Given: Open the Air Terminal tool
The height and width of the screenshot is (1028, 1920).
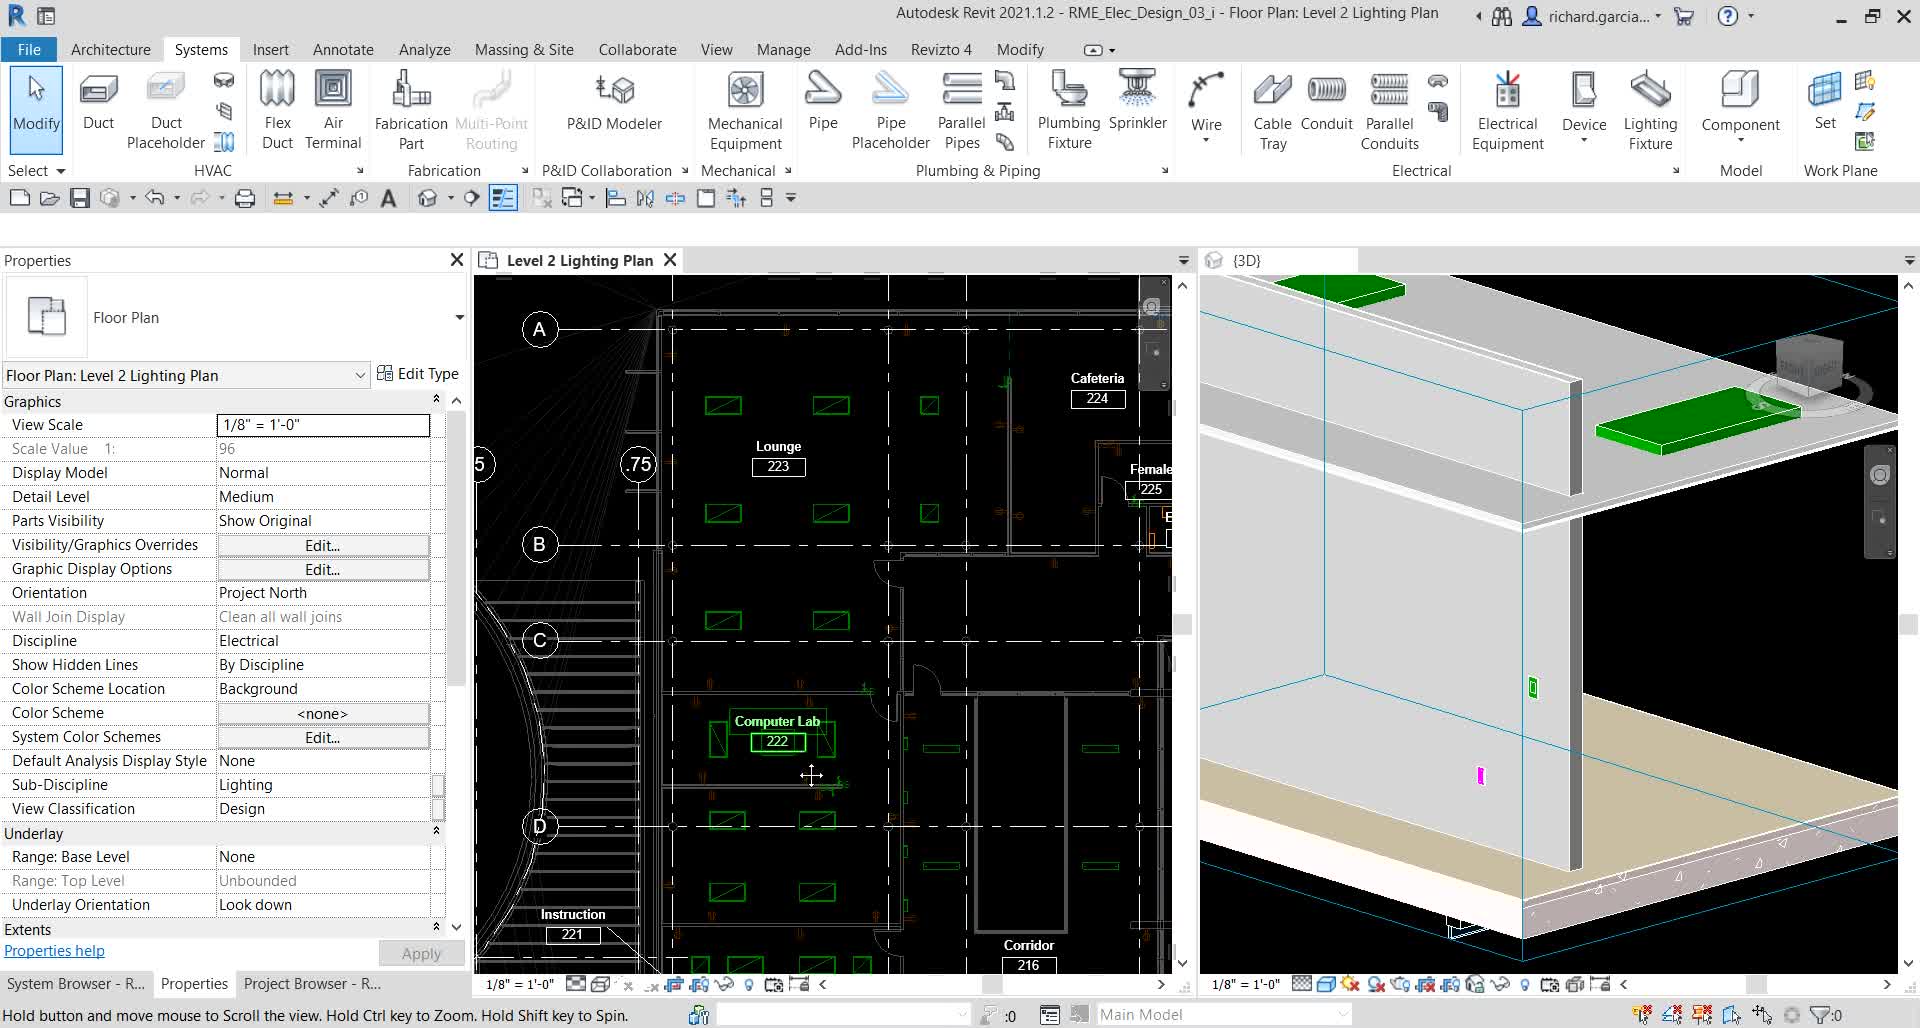Looking at the screenshot, I should [333, 108].
